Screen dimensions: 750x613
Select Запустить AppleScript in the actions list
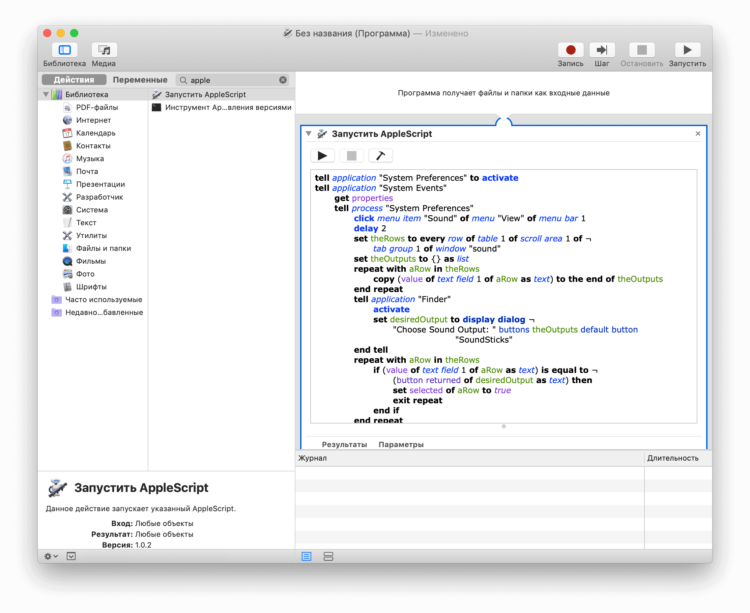tap(221, 94)
